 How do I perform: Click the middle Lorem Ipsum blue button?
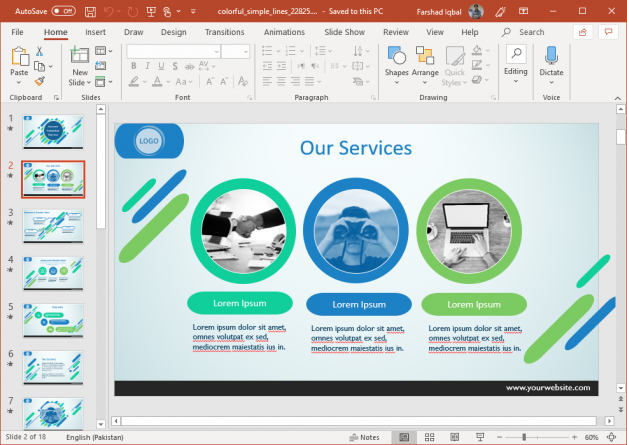pos(359,305)
